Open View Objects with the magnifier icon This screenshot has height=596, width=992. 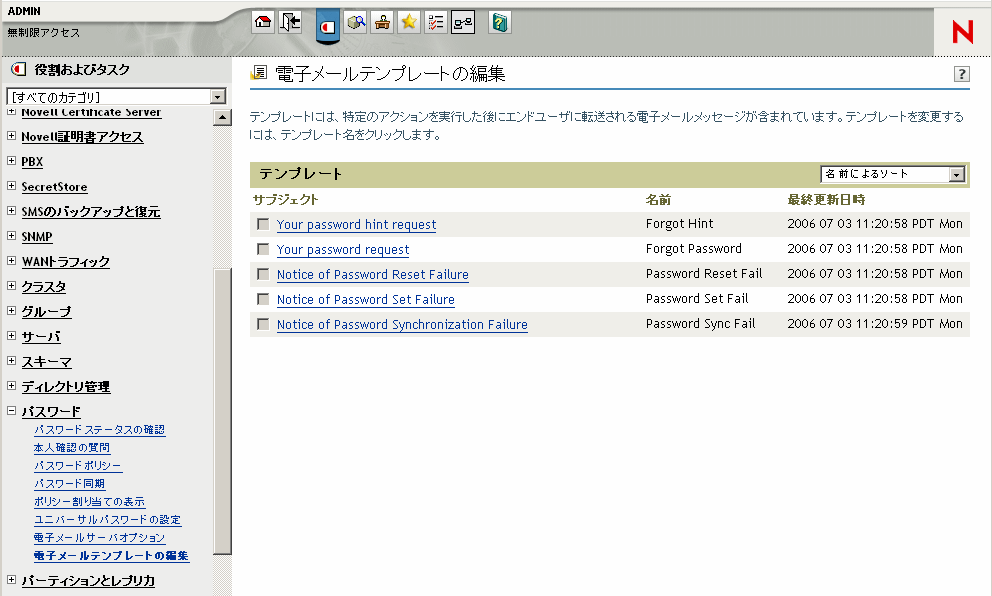[x=356, y=22]
